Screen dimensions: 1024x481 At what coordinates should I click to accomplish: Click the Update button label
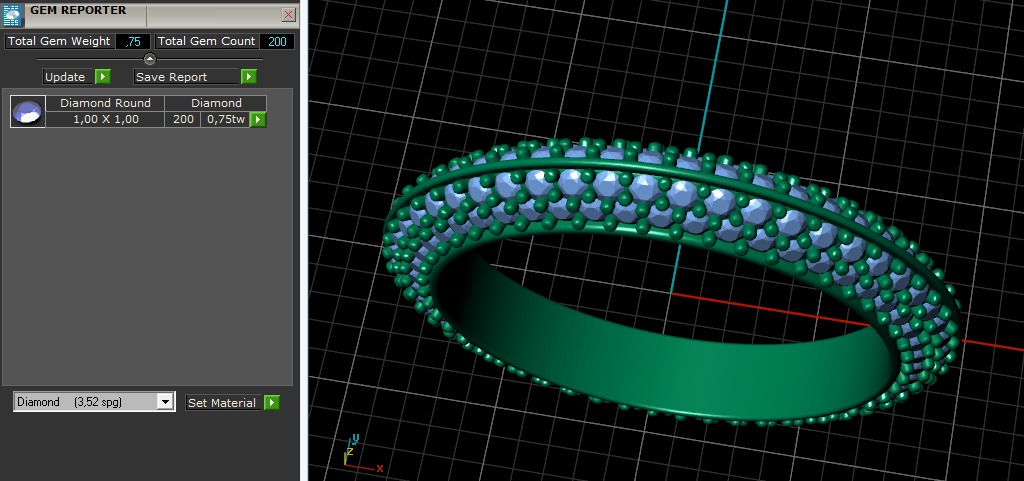point(68,77)
